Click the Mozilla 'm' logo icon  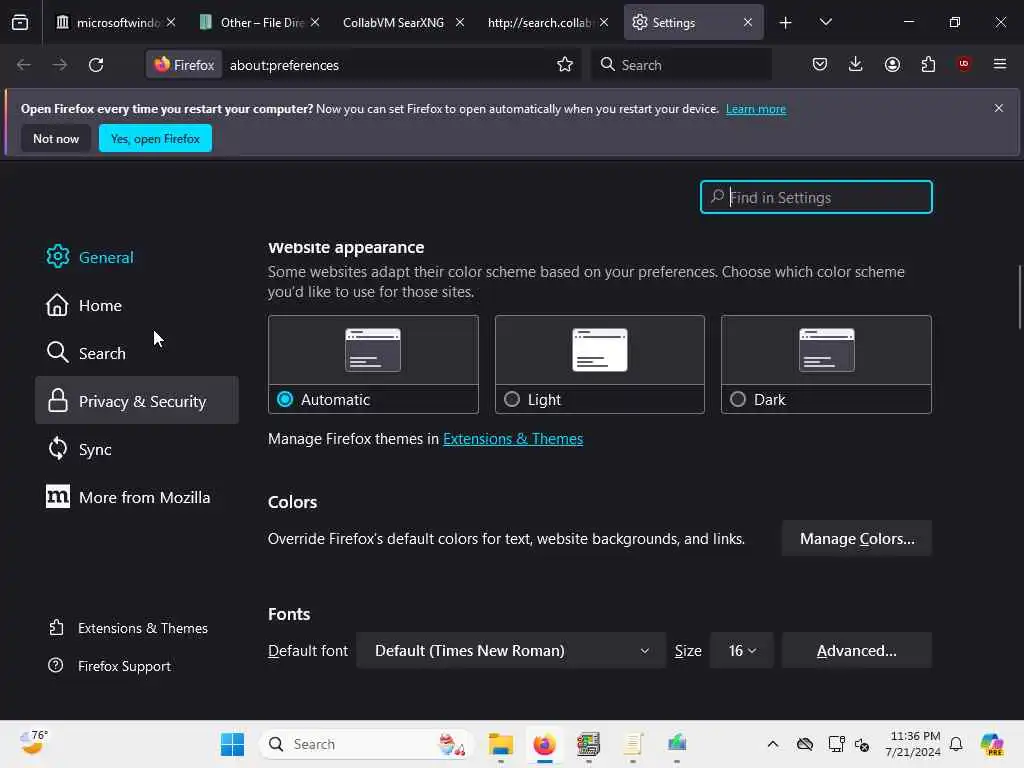(57, 496)
